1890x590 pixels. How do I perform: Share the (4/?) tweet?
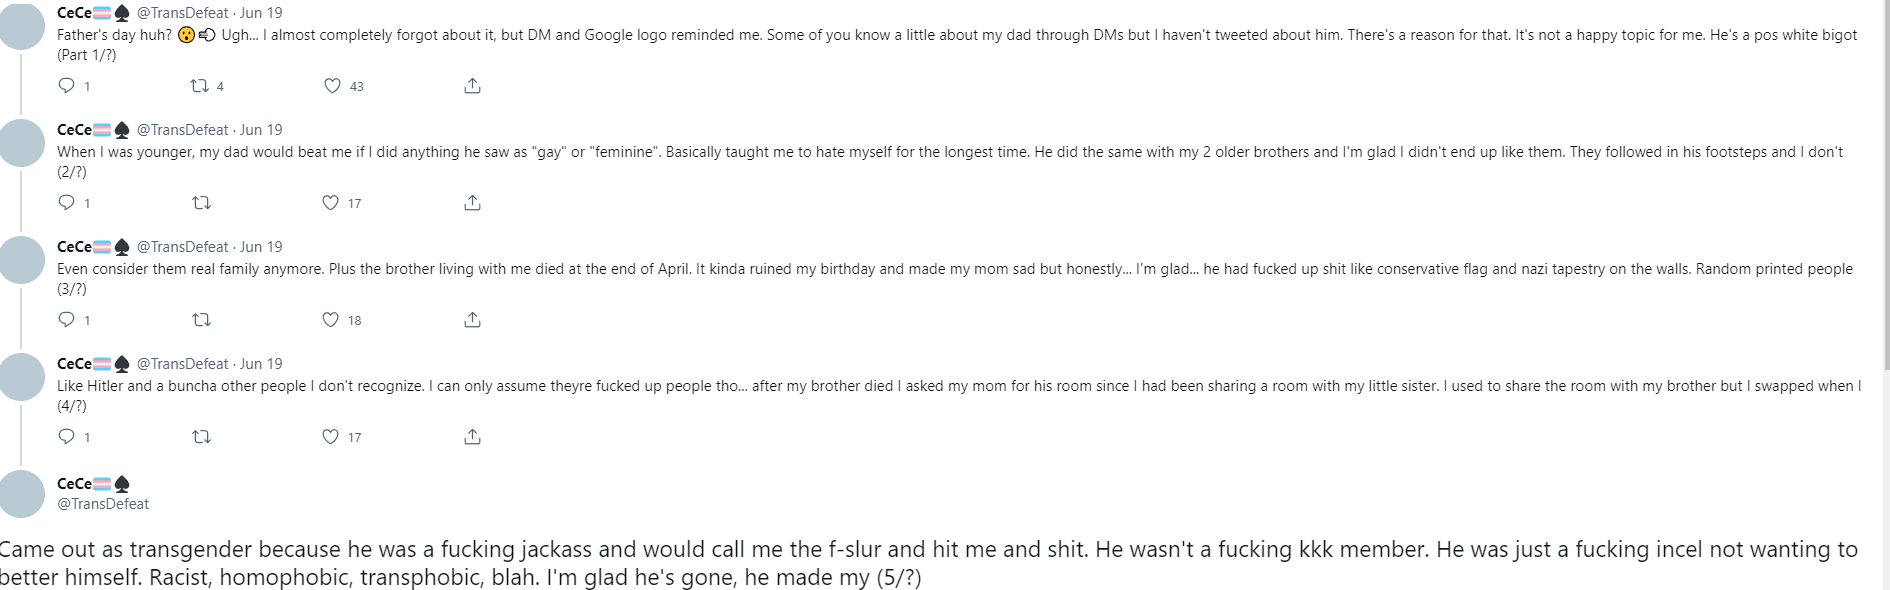(472, 437)
